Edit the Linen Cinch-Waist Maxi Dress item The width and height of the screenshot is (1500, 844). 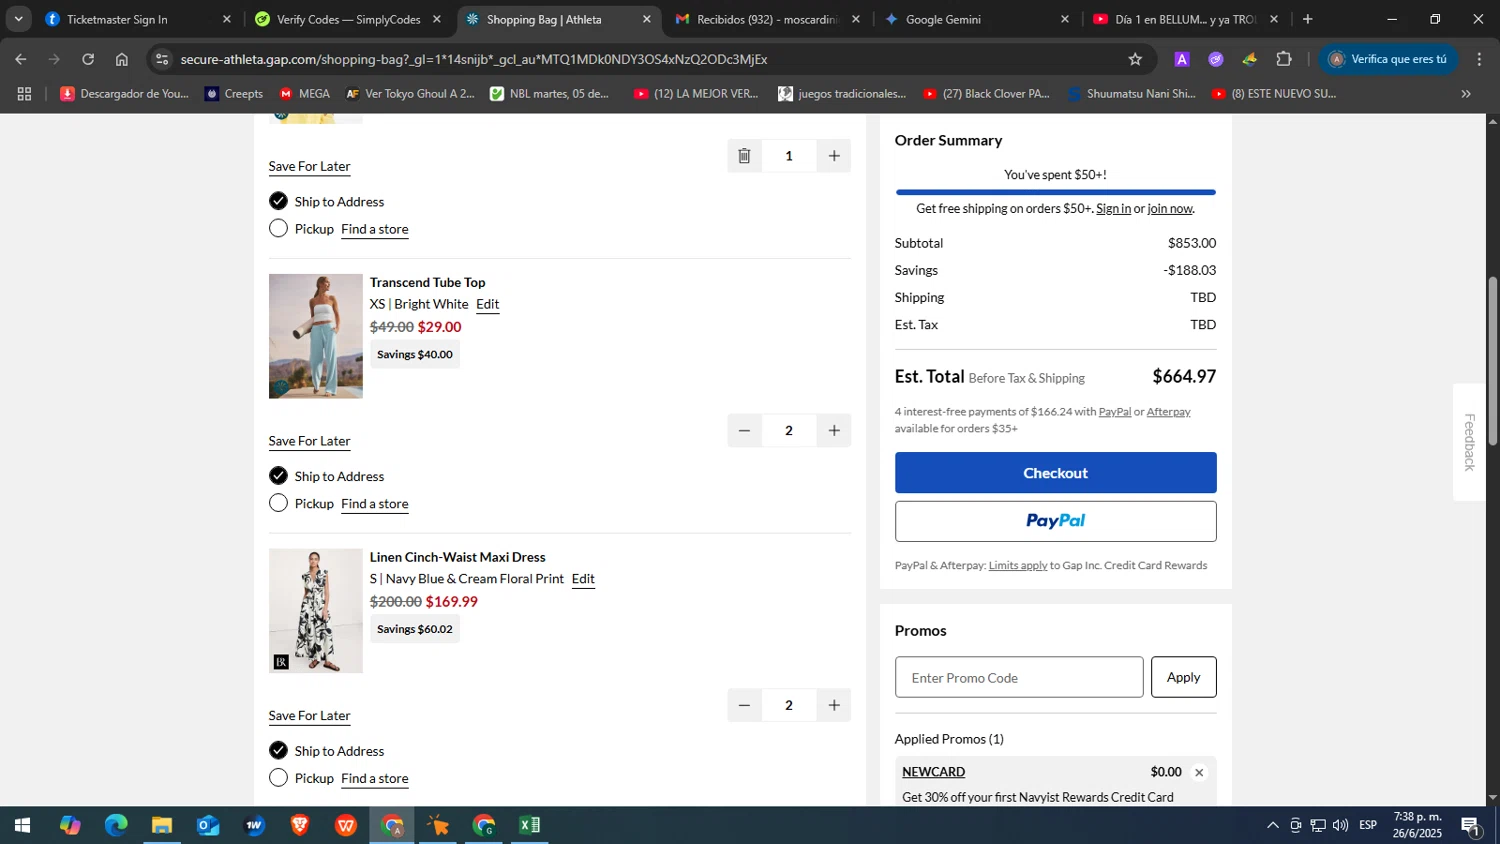point(583,579)
